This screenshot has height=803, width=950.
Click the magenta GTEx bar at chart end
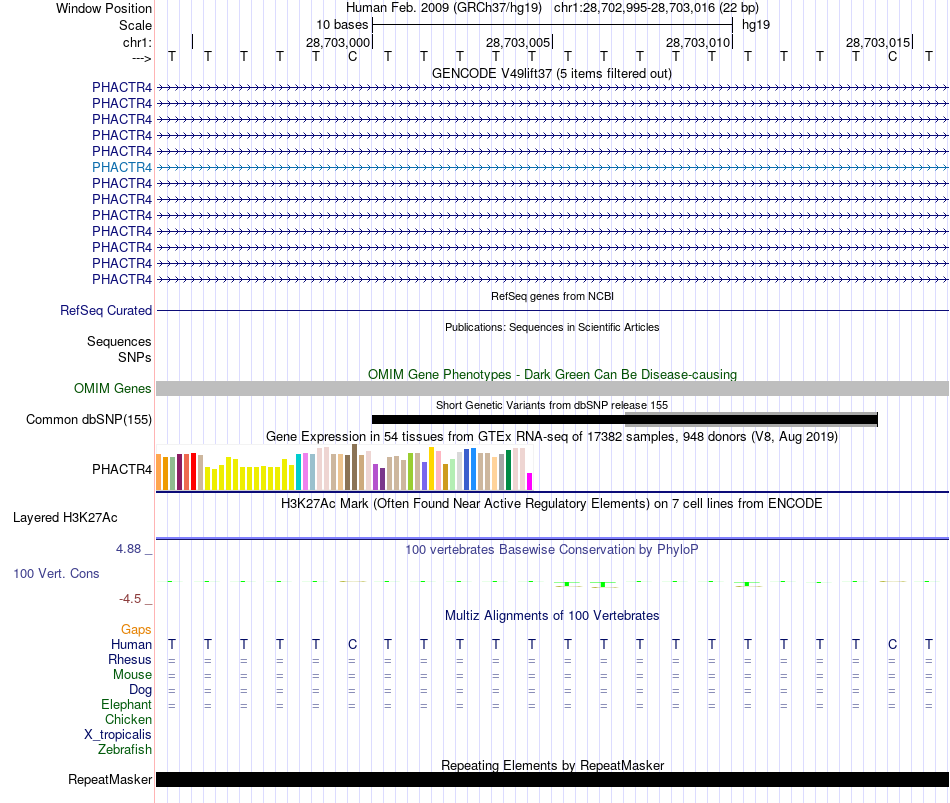[x=530, y=481]
